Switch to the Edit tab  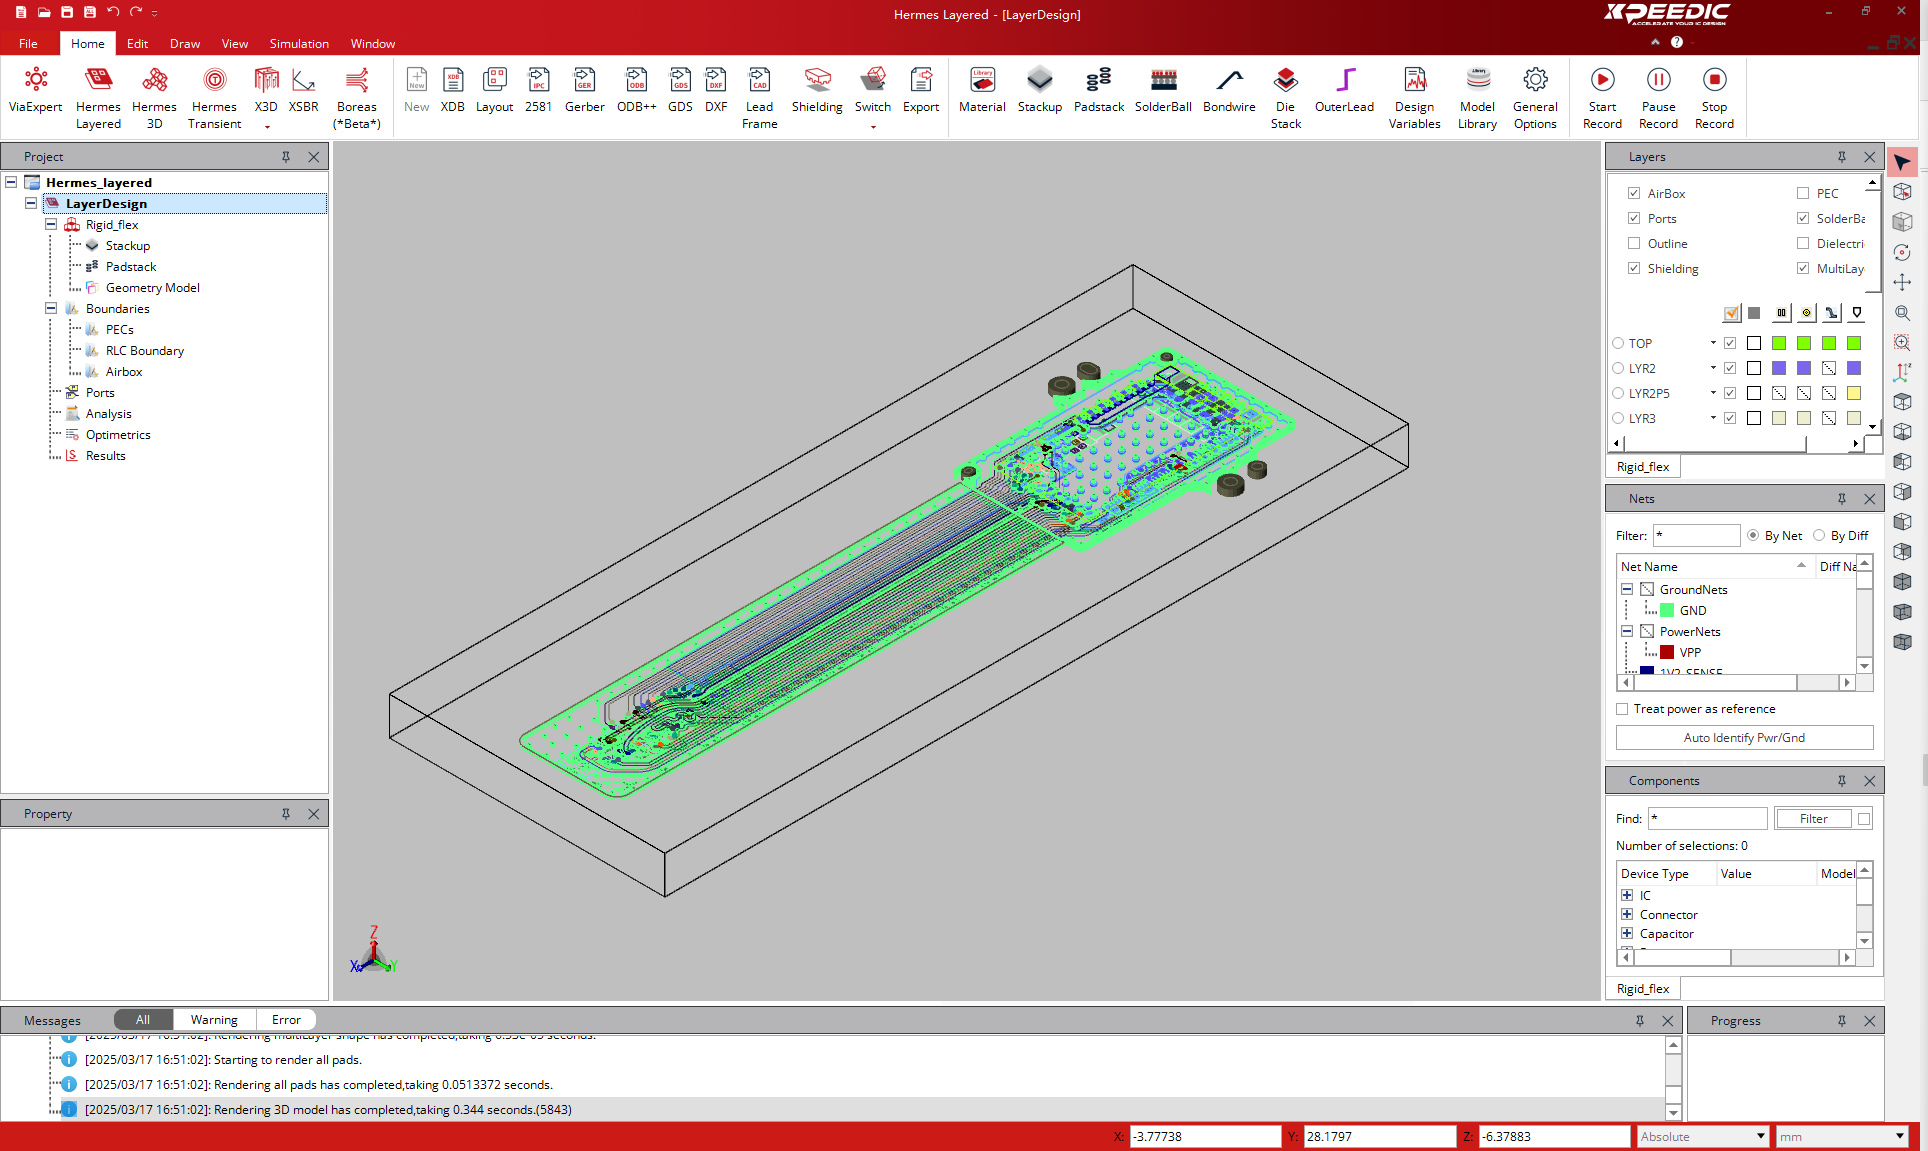[137, 43]
